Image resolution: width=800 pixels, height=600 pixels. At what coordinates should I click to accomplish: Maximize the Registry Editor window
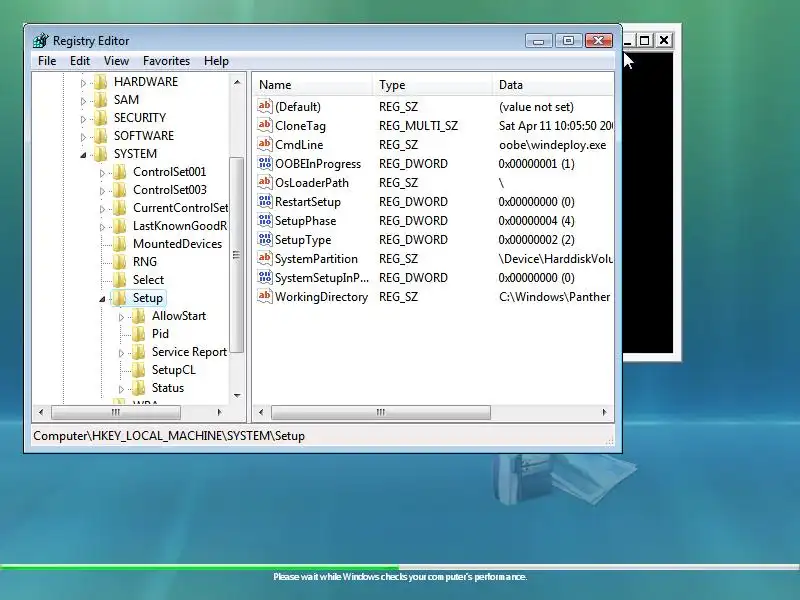[x=568, y=40]
